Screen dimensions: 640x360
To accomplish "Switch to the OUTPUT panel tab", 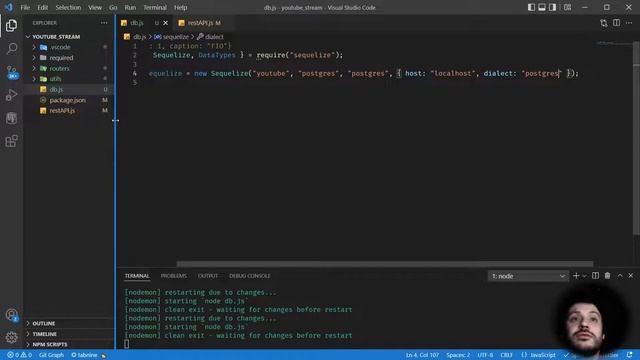I will 208,276.
